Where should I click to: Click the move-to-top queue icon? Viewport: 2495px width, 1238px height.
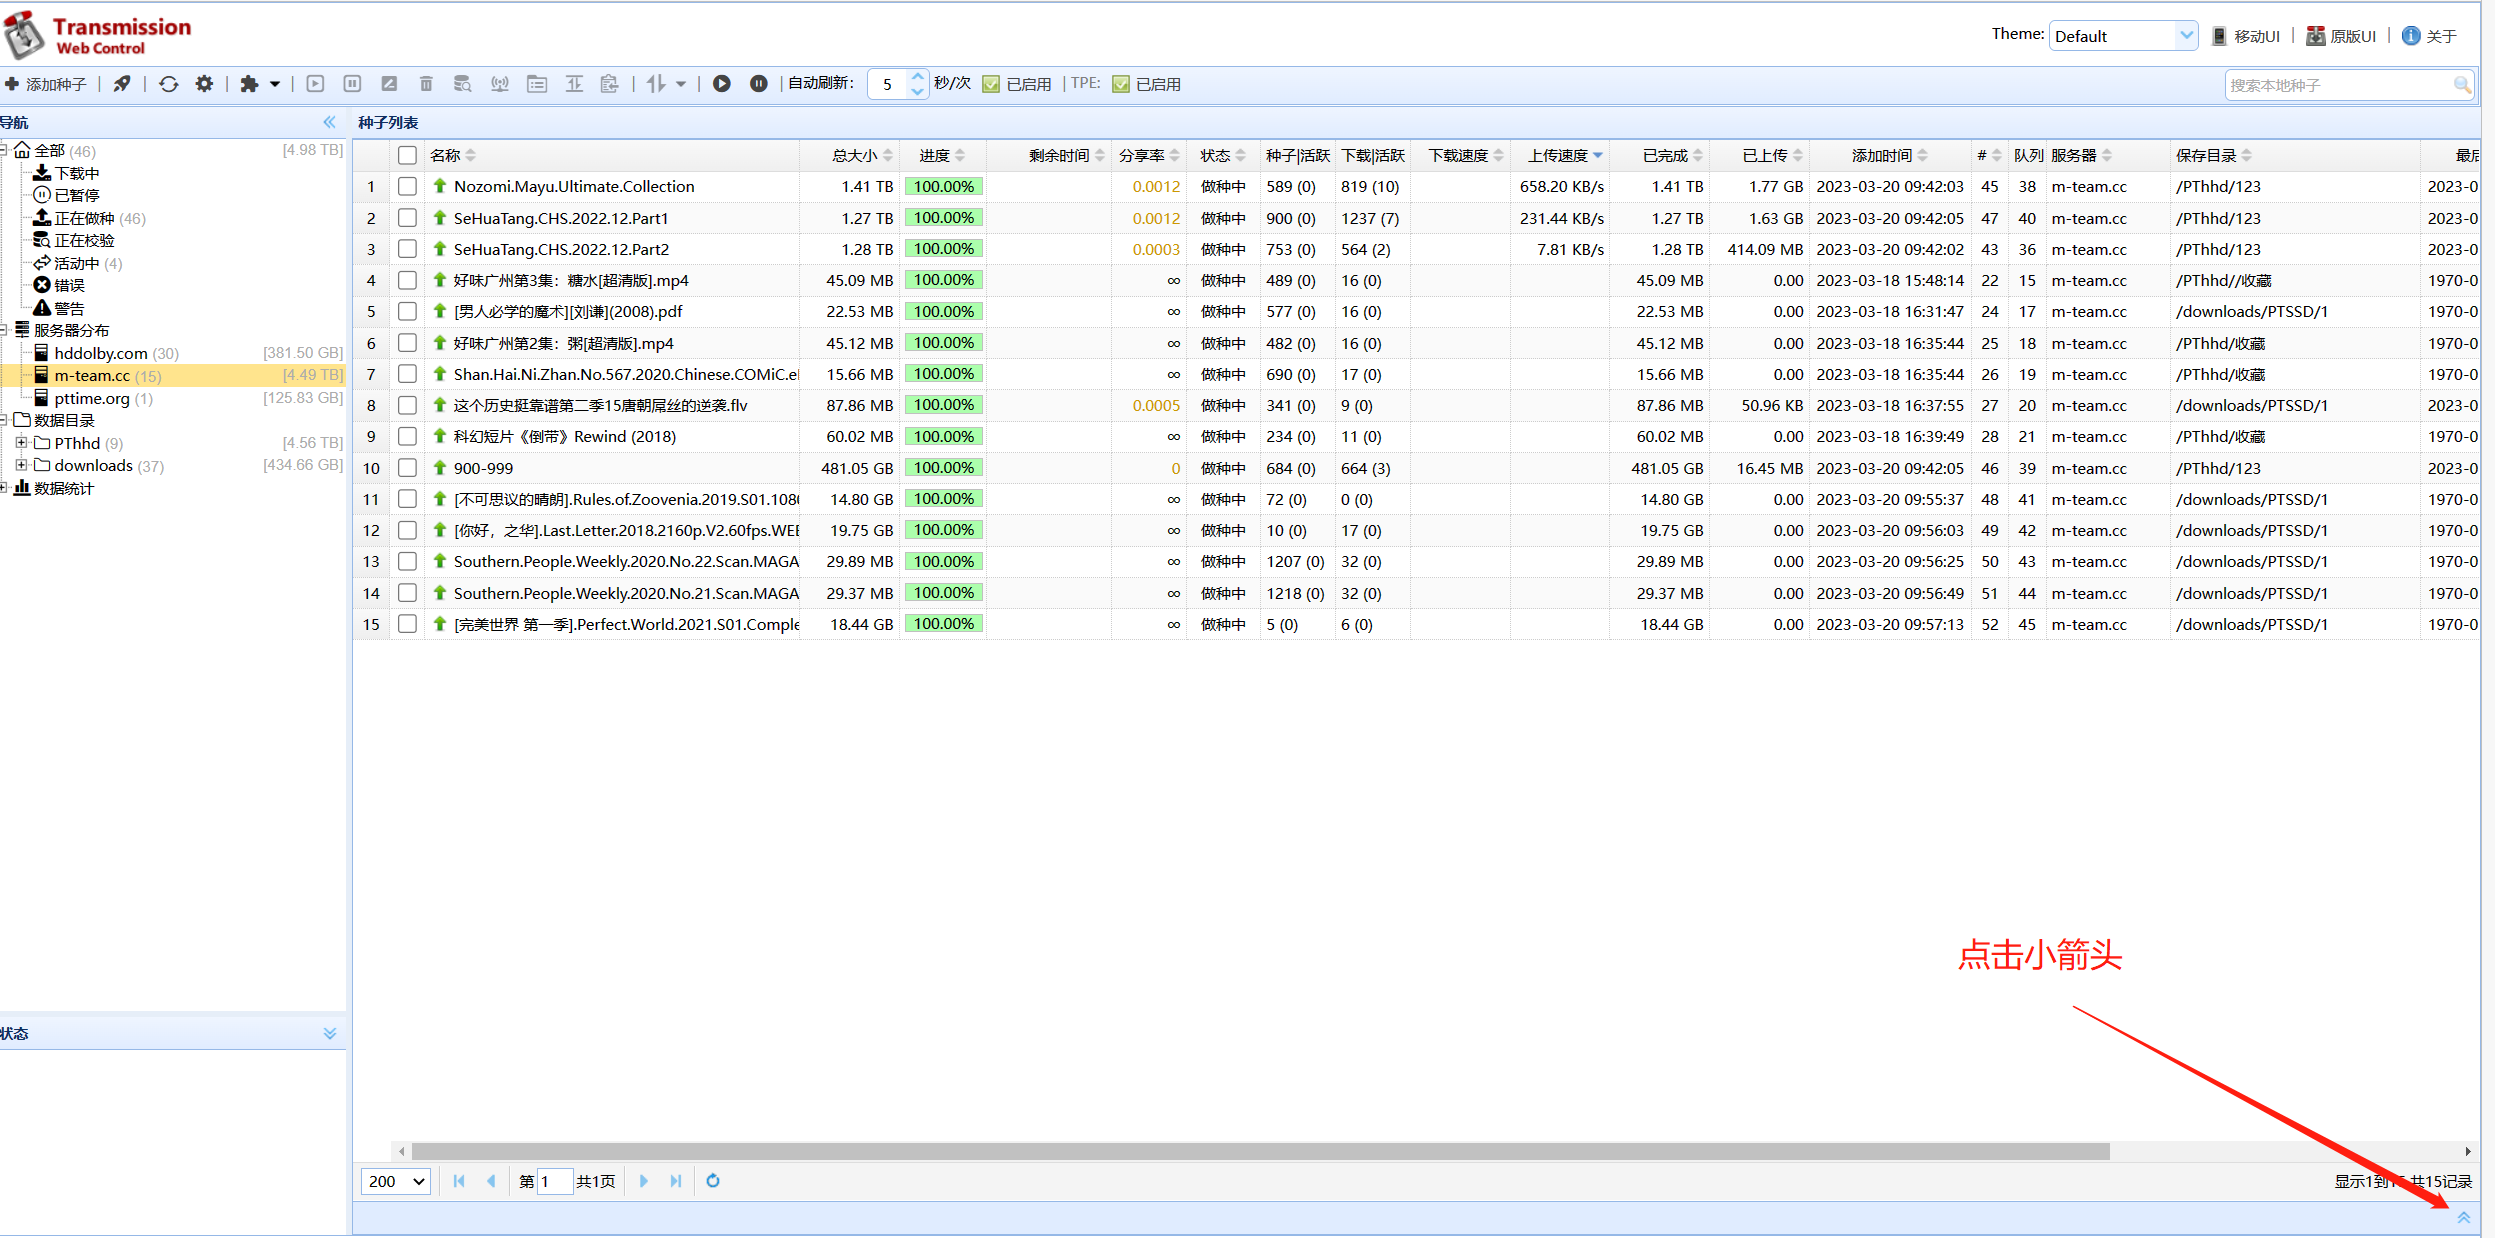tap(574, 84)
